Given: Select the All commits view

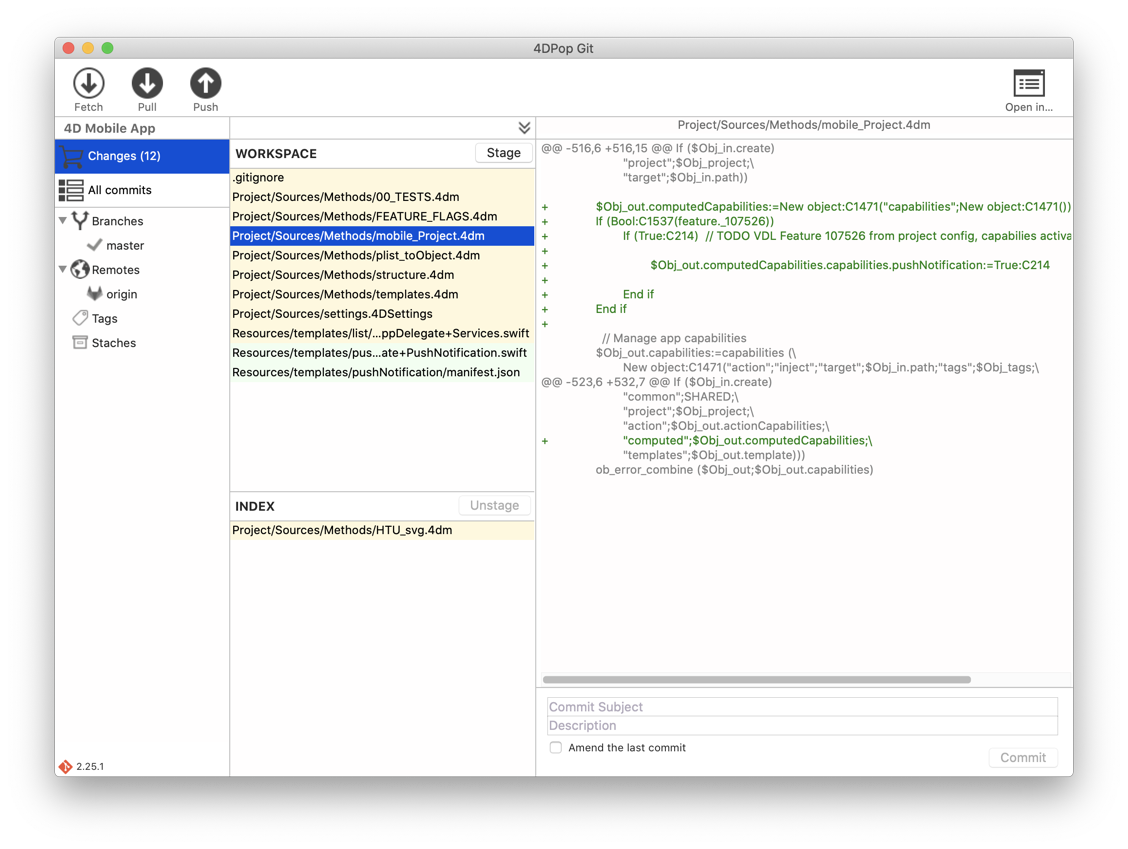Looking at the screenshot, I should 119,190.
